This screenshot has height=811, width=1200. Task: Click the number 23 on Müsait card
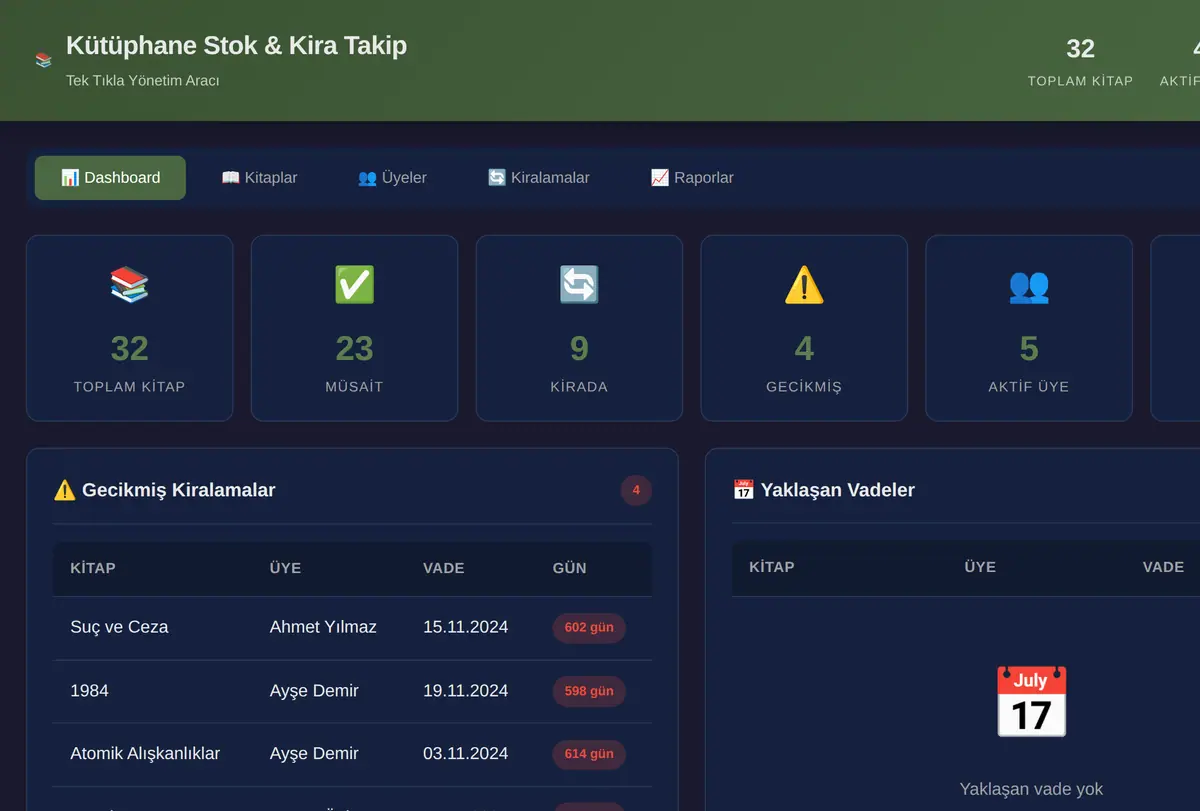(x=354, y=348)
